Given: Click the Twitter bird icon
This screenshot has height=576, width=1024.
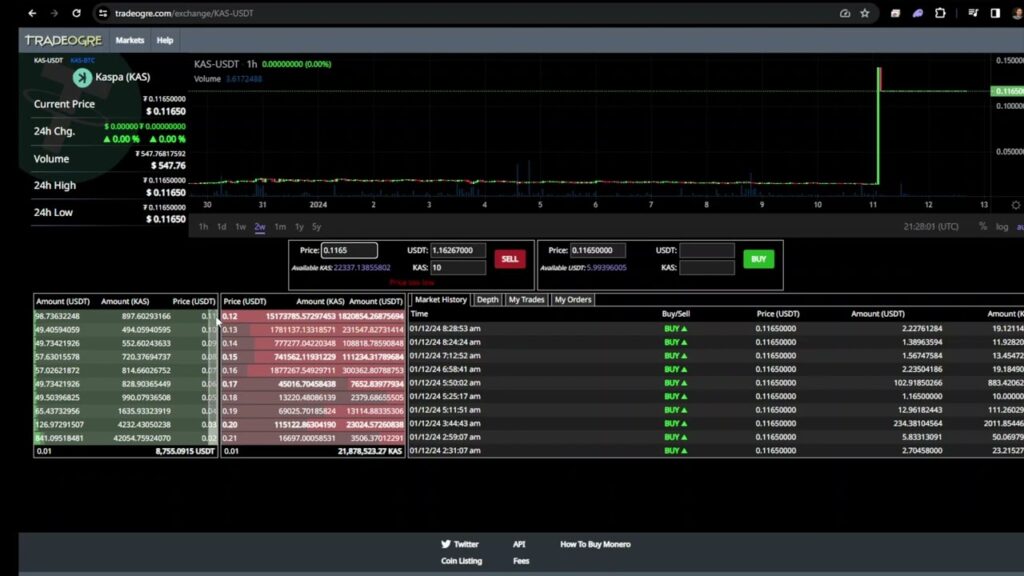Looking at the screenshot, I should [445, 544].
